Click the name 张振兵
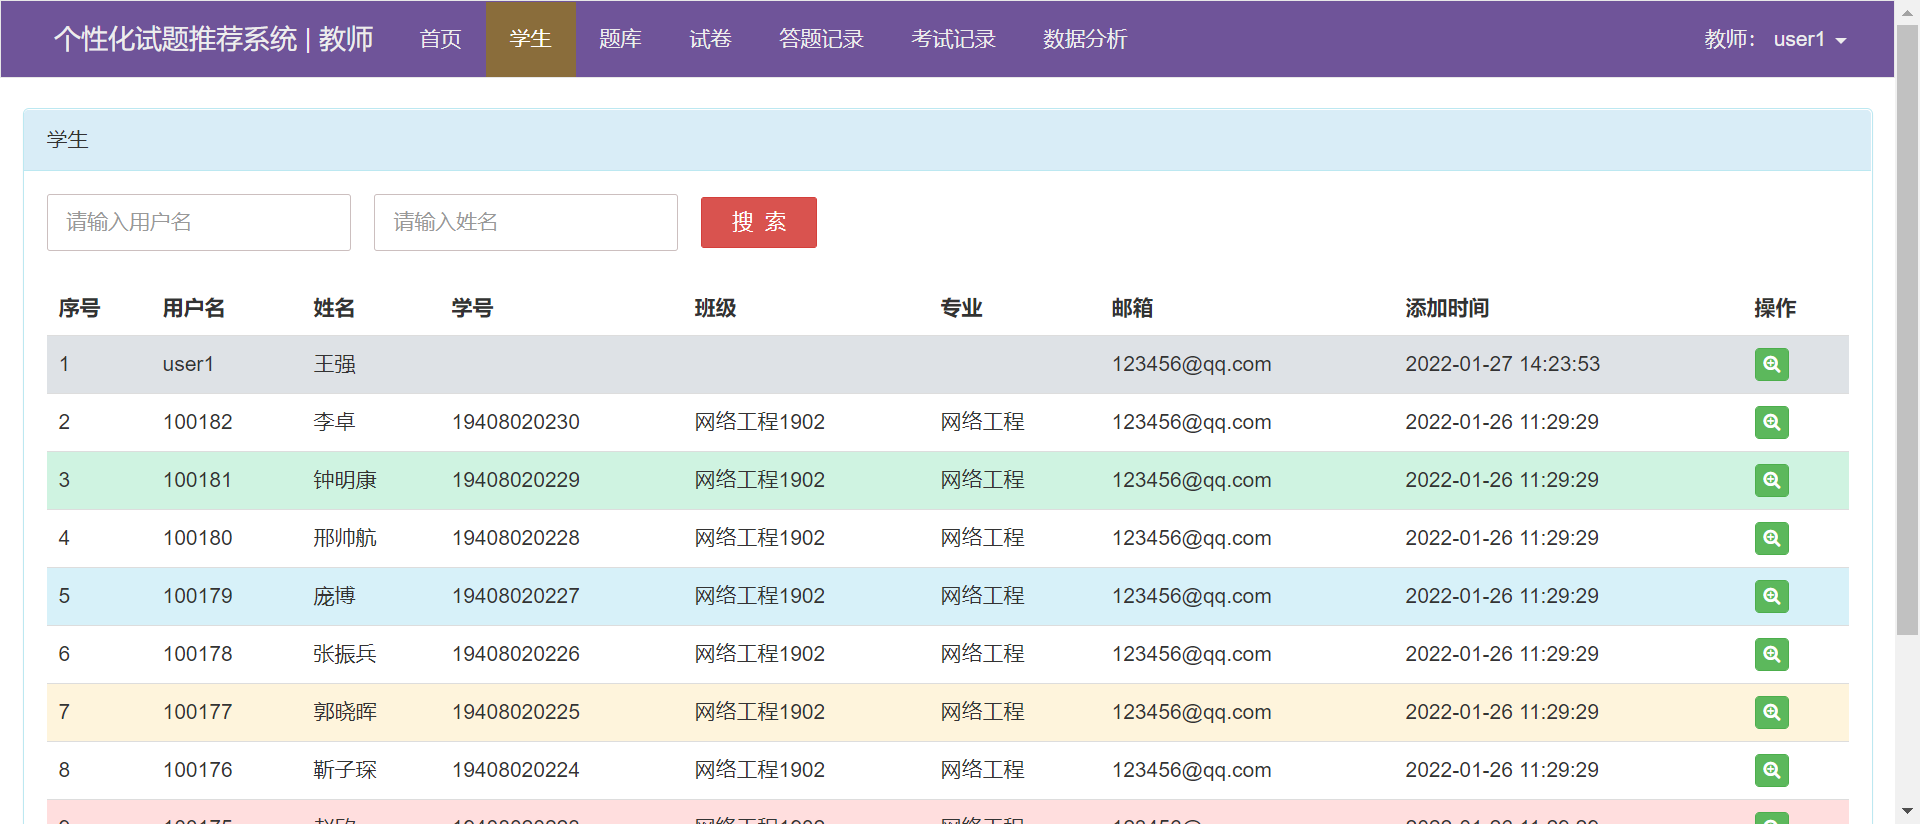 coord(345,654)
